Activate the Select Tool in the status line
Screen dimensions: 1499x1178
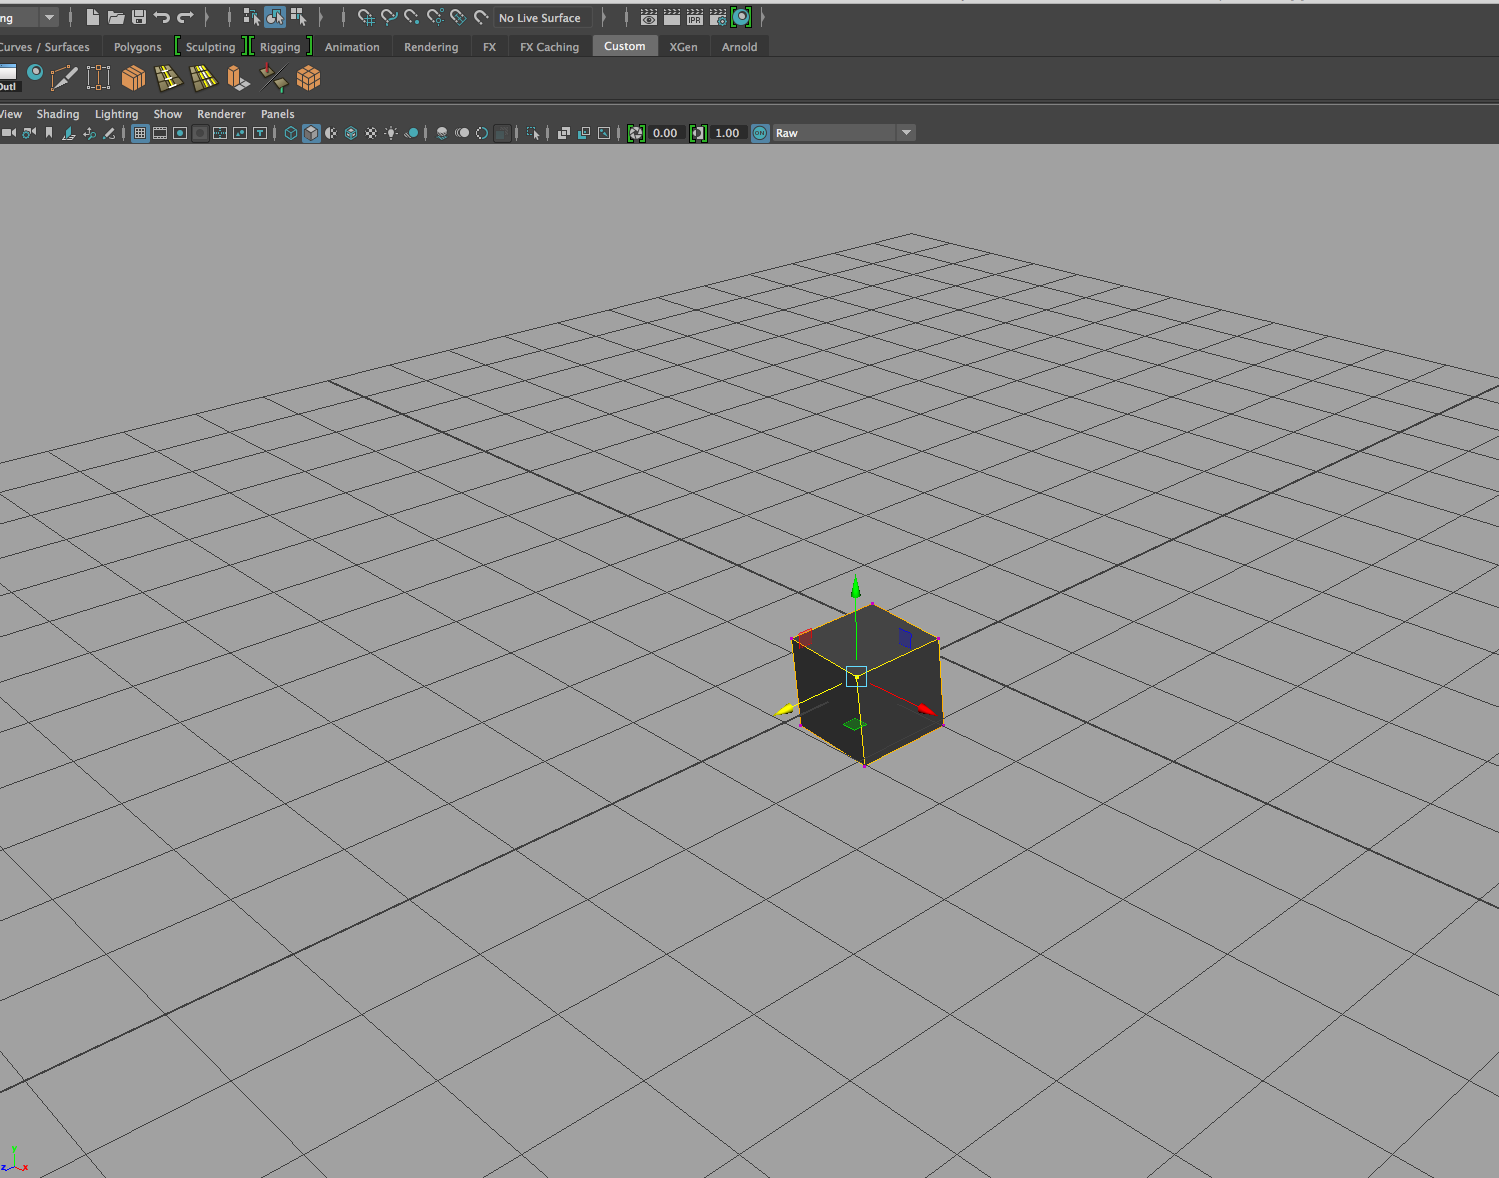(275, 17)
